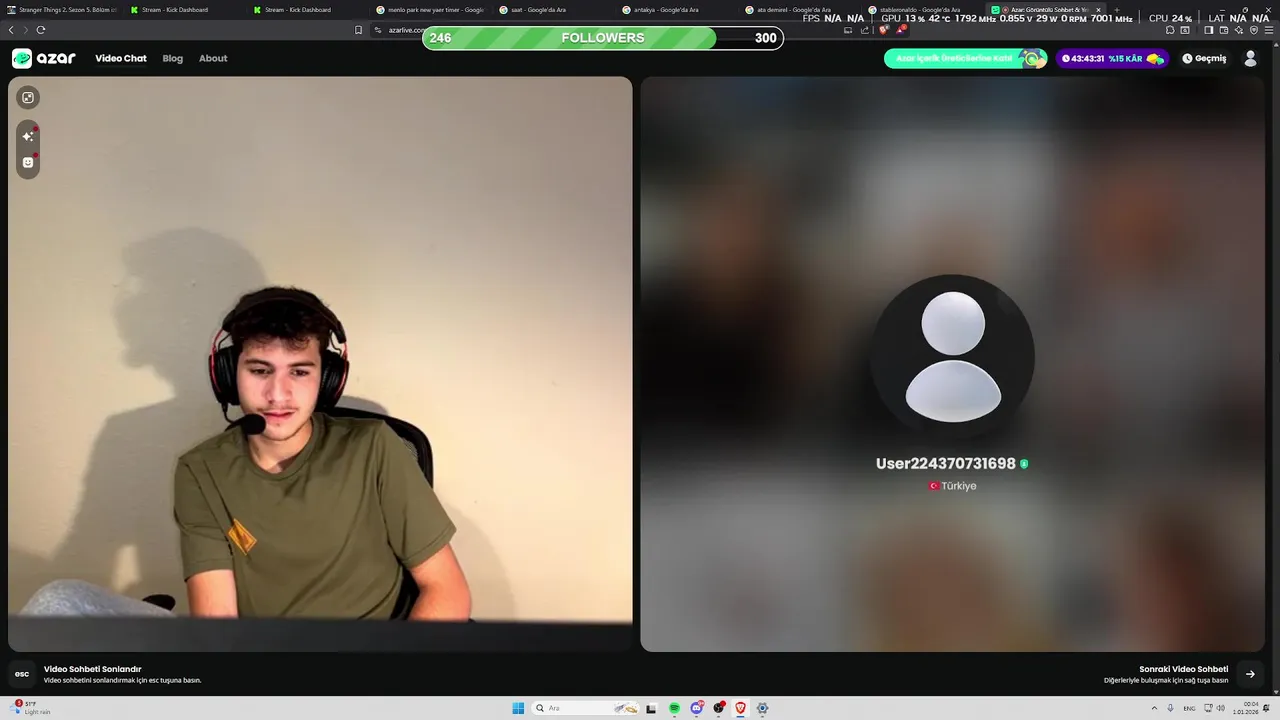Image resolution: width=1280 pixels, height=720 pixels.
Task: Open the sparkle effects tool
Action: [x=28, y=136]
